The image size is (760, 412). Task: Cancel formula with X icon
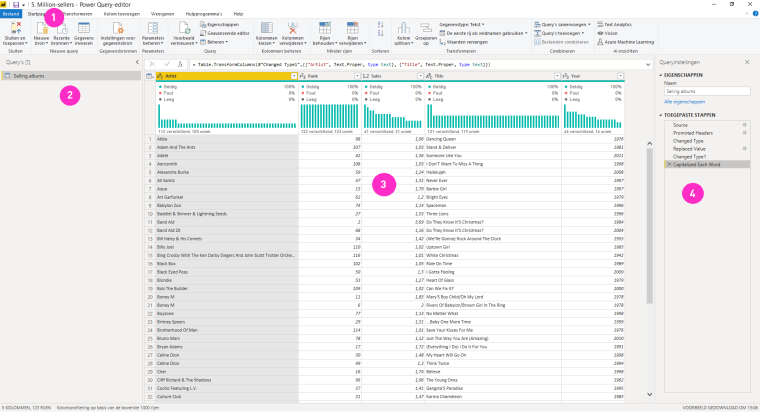[152, 64]
